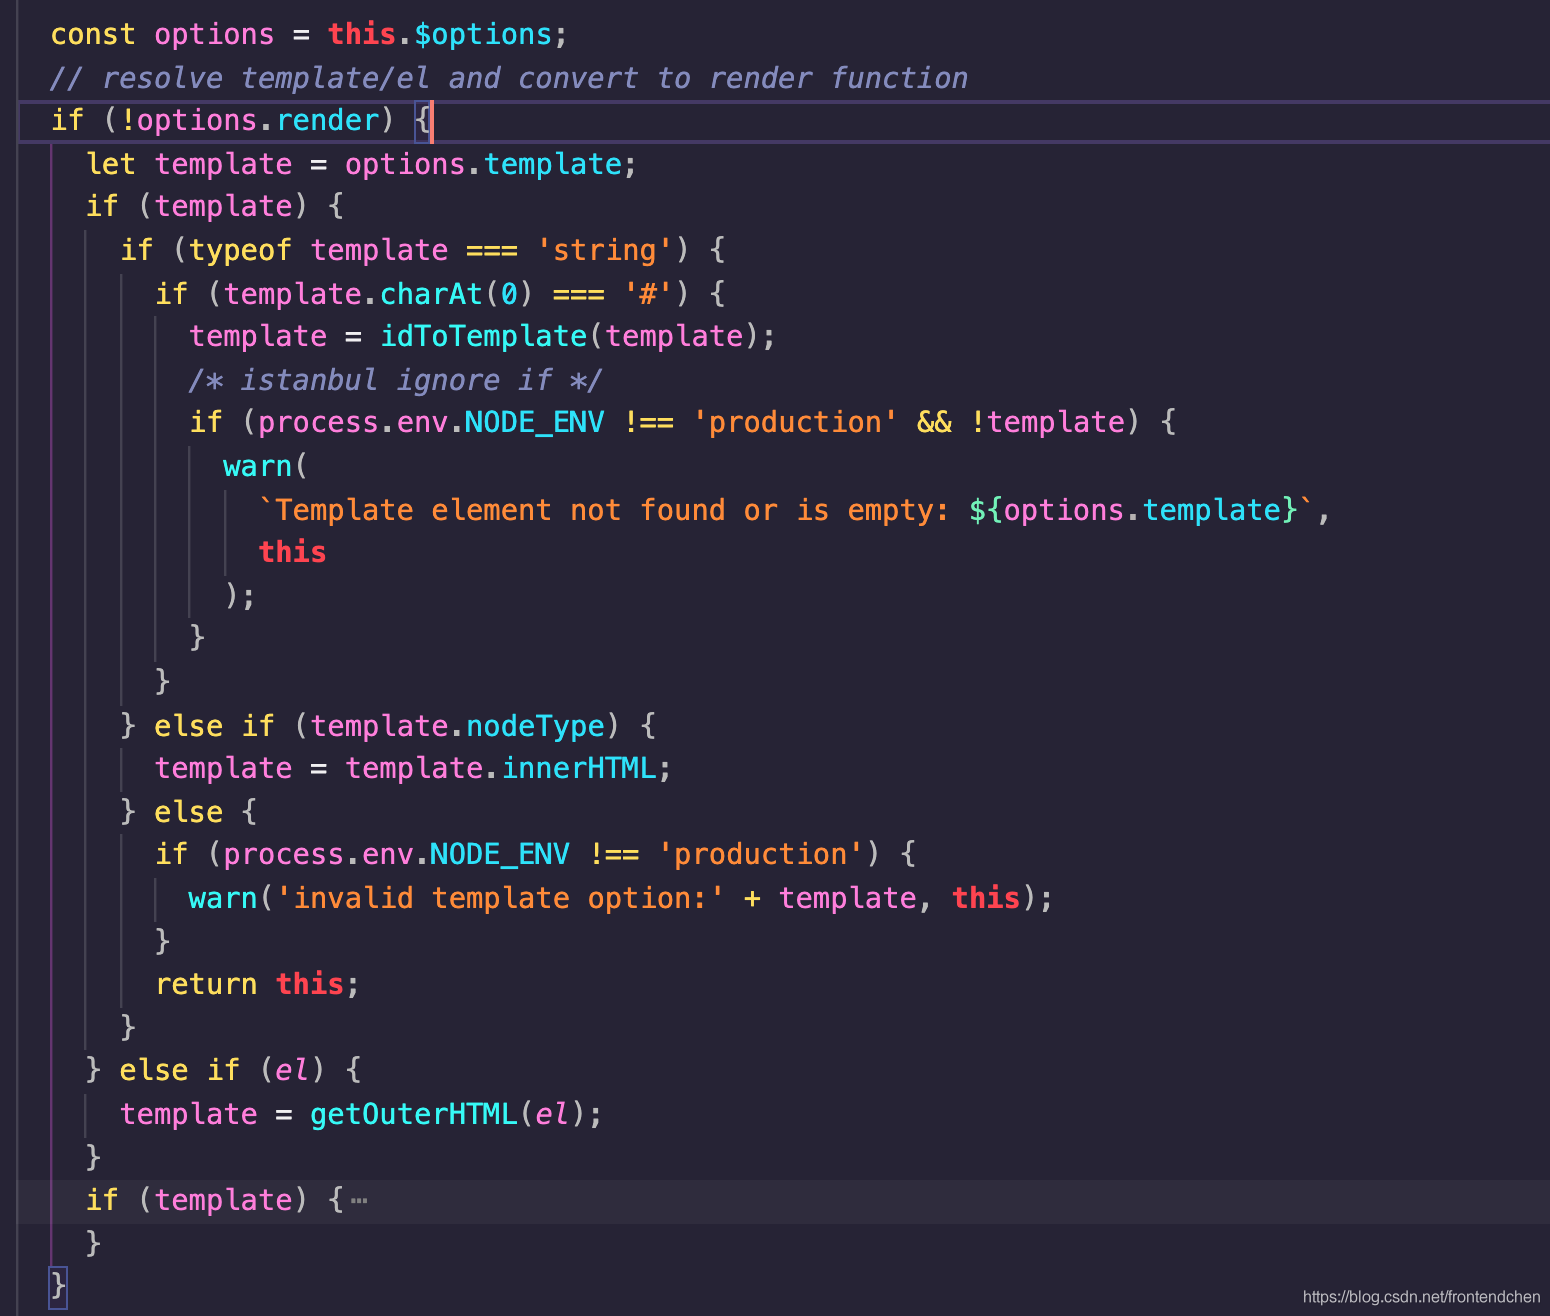Click the '} else {' line

tap(189, 812)
